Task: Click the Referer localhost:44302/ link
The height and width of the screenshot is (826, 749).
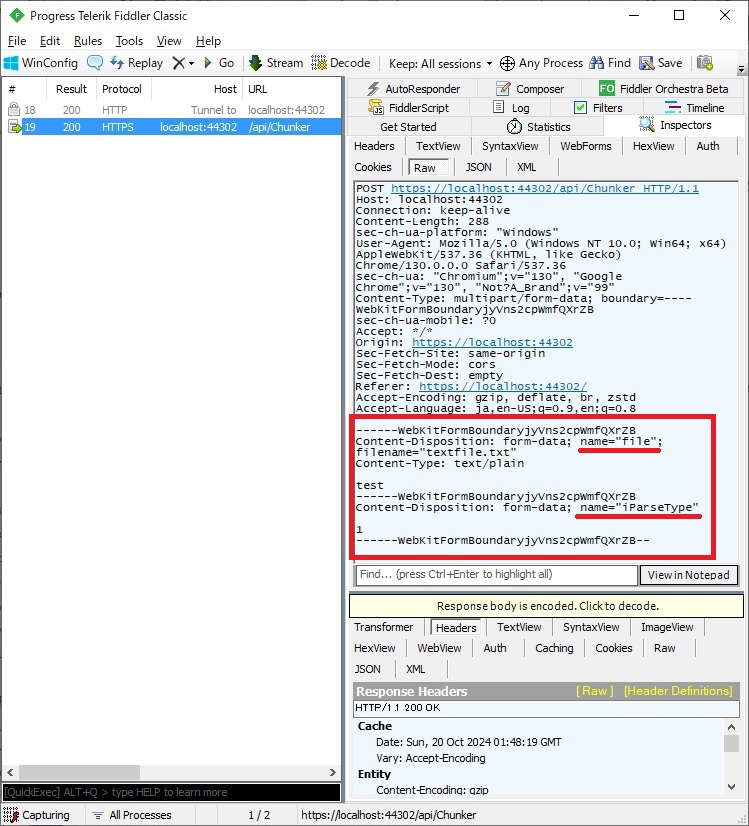Action: point(502,386)
